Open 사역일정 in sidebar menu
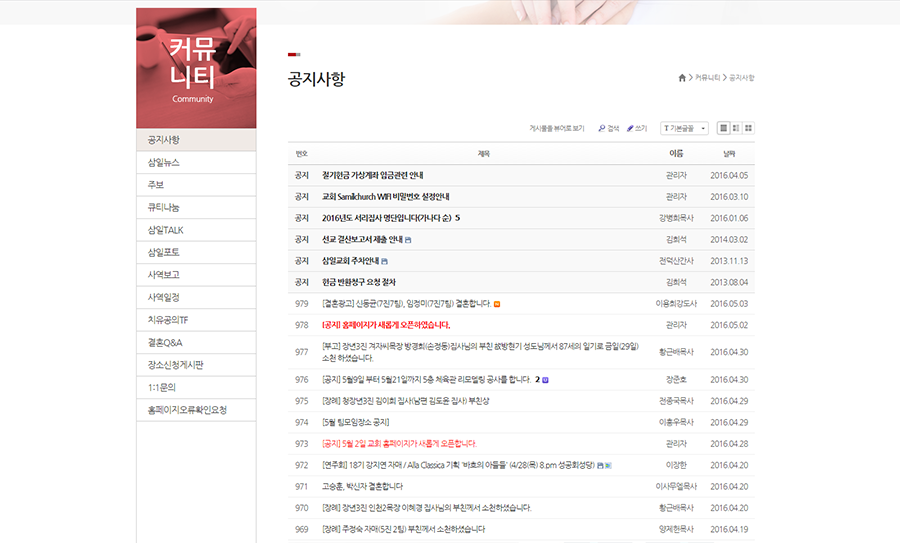Viewport: 900px width, 543px height. pyautogui.click(x=196, y=297)
